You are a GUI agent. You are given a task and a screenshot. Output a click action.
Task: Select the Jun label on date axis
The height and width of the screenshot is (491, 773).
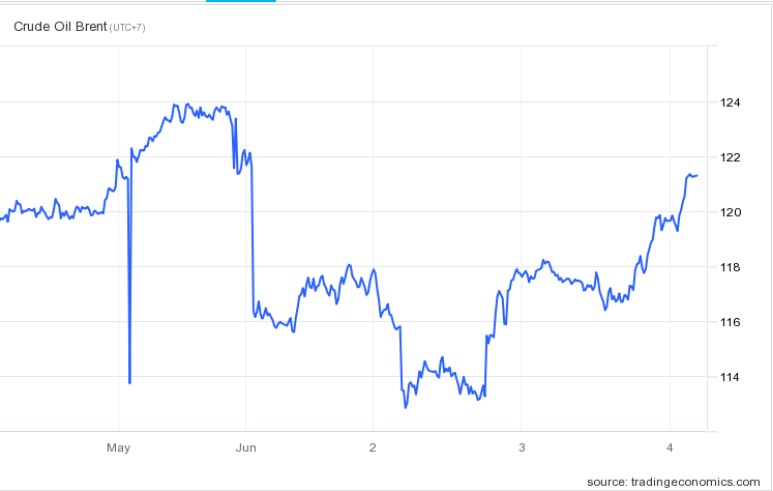coord(245,446)
